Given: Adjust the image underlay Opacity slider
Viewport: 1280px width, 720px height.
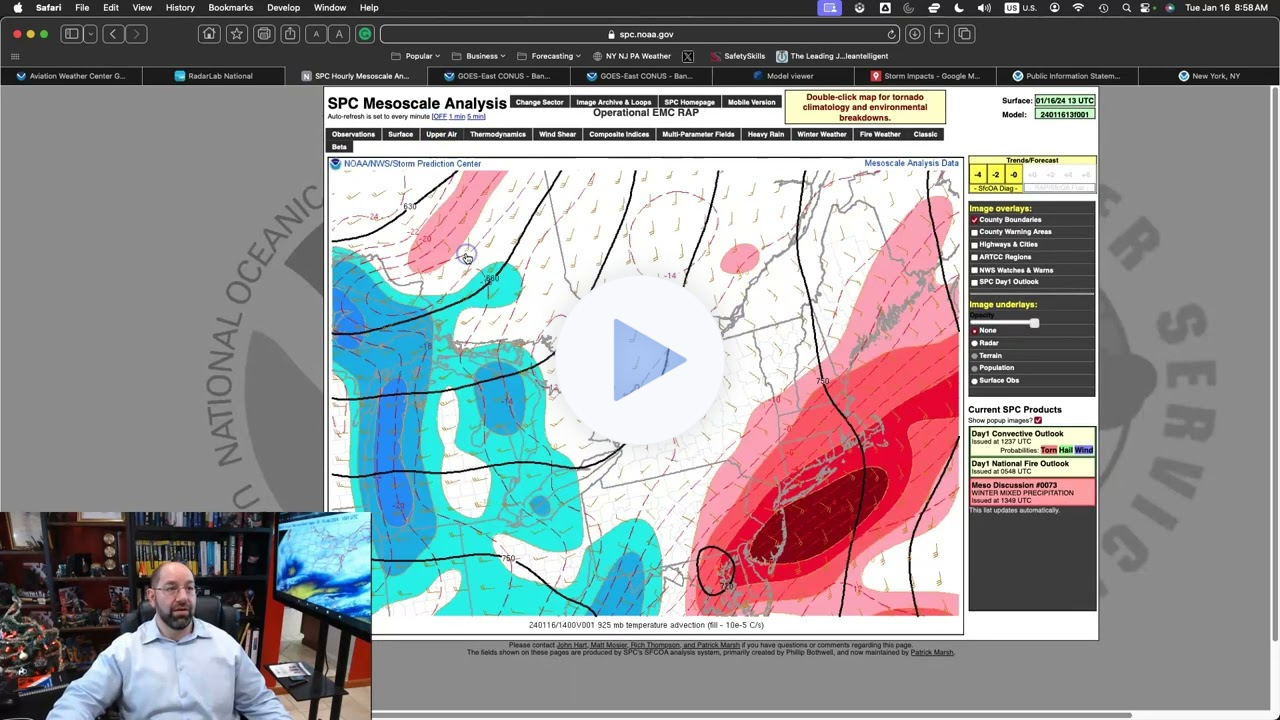Looking at the screenshot, I should click(x=1034, y=323).
